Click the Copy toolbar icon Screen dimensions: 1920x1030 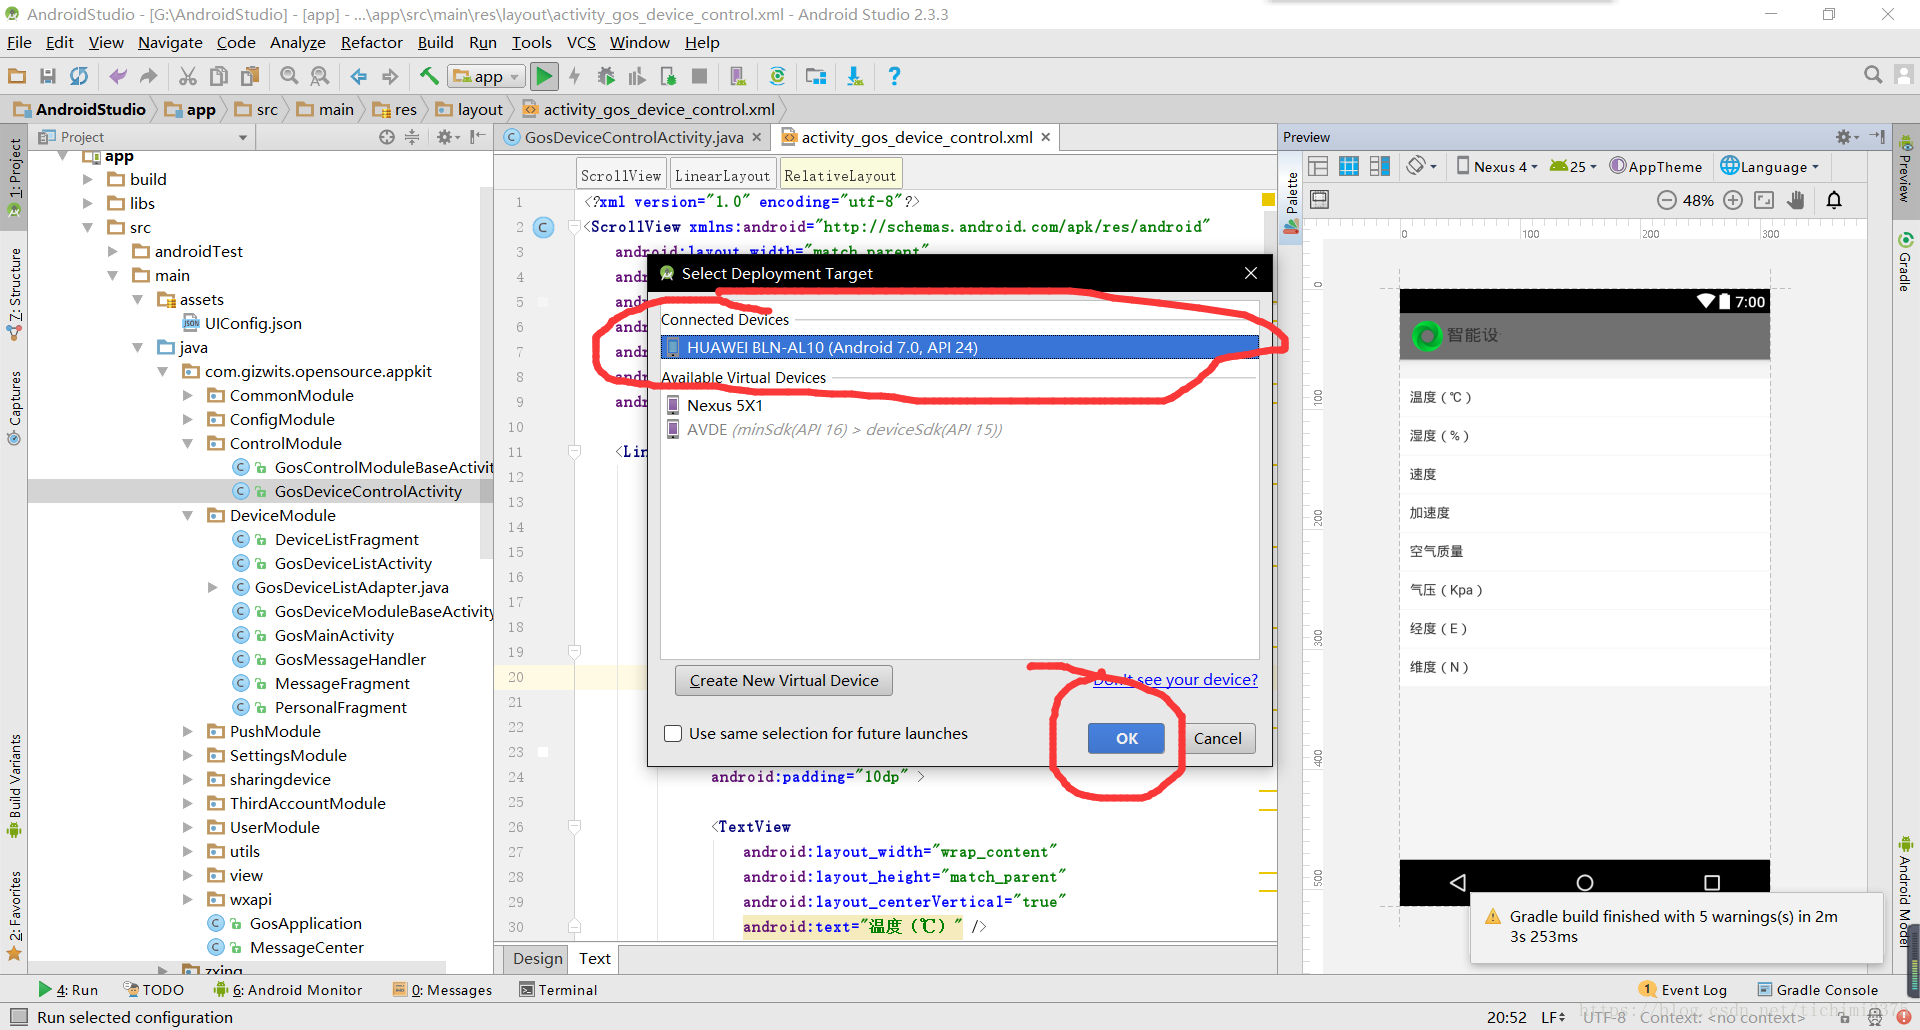coord(219,76)
